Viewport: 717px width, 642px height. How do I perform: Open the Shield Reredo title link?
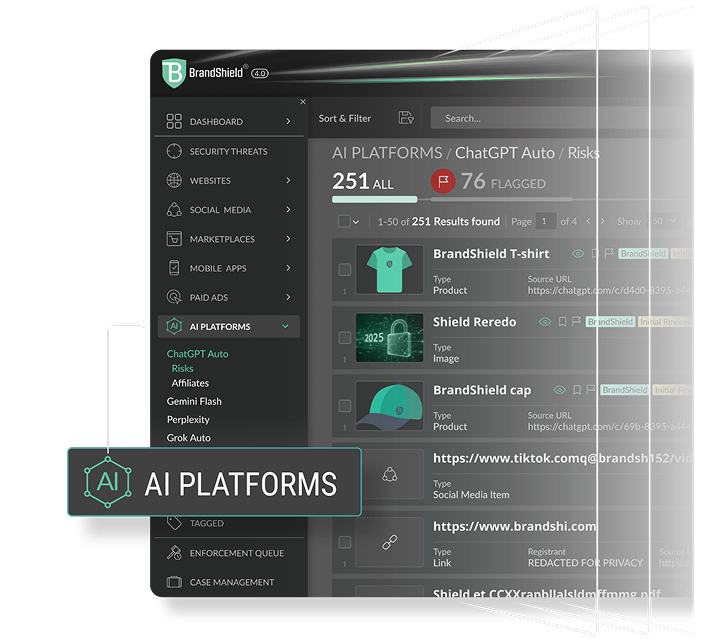(x=474, y=321)
